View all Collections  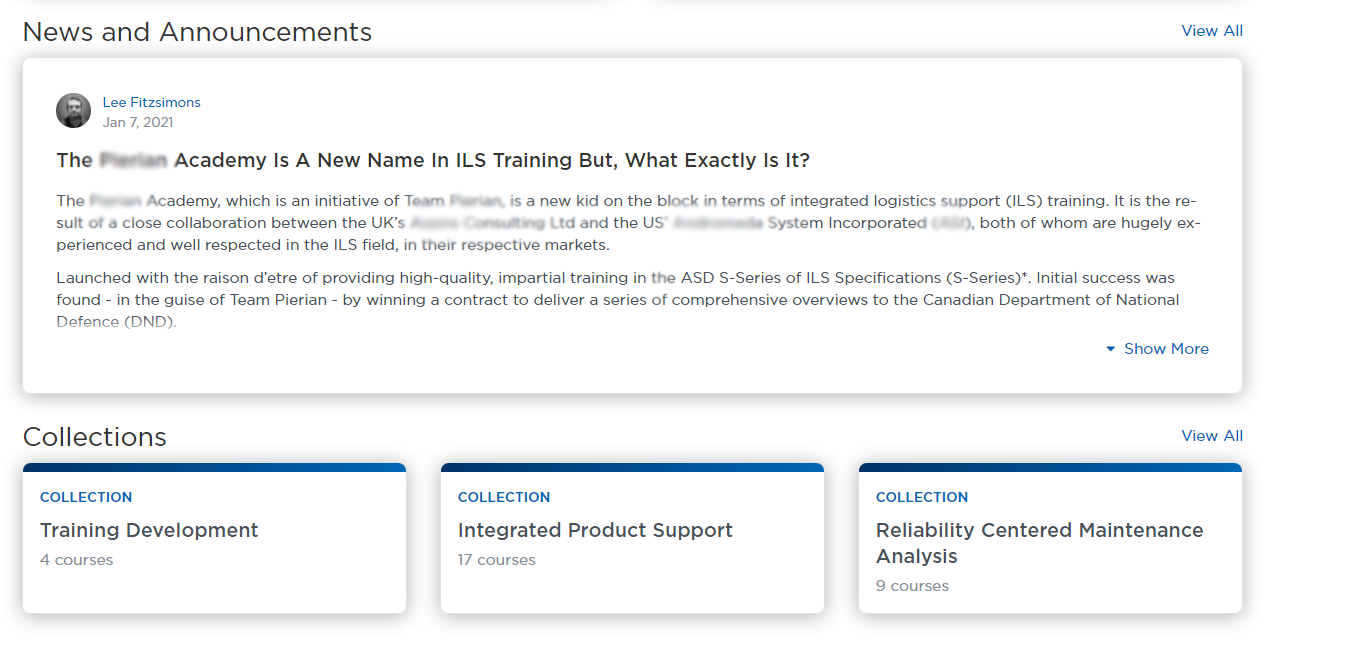coord(1212,436)
